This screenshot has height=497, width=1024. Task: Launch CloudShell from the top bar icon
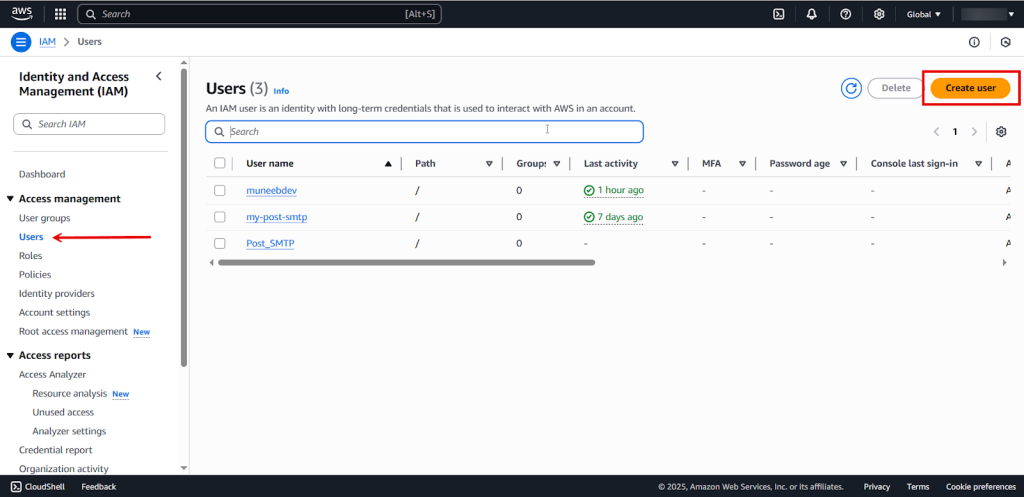tap(778, 14)
